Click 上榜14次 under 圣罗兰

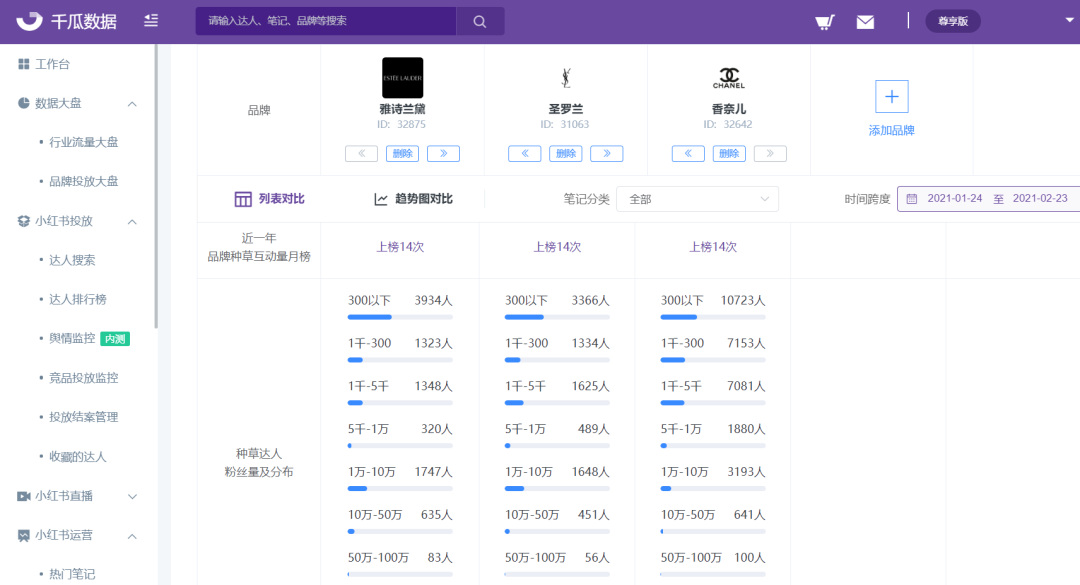point(557,247)
